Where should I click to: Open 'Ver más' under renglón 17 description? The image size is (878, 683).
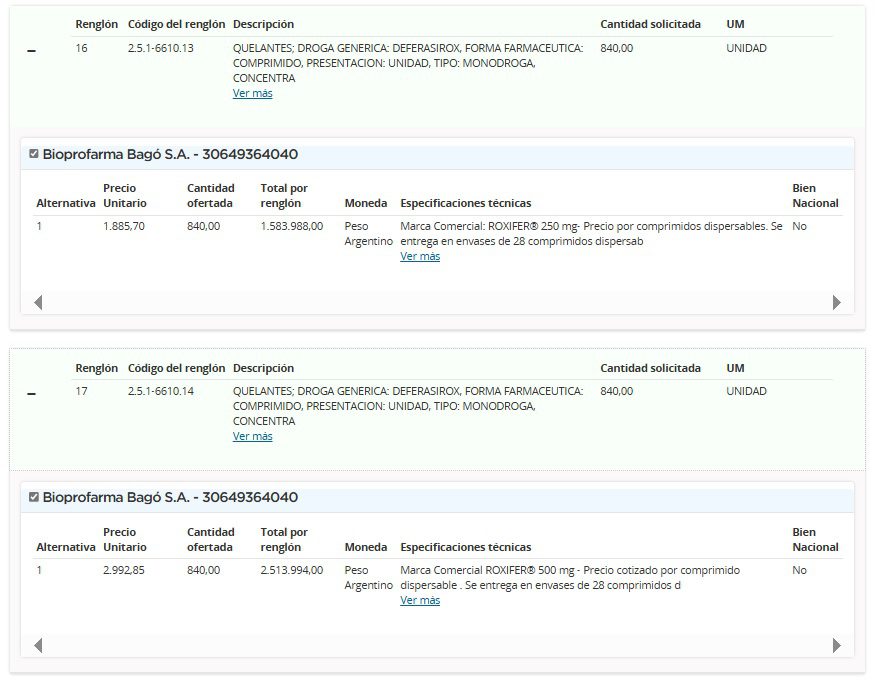[252, 436]
